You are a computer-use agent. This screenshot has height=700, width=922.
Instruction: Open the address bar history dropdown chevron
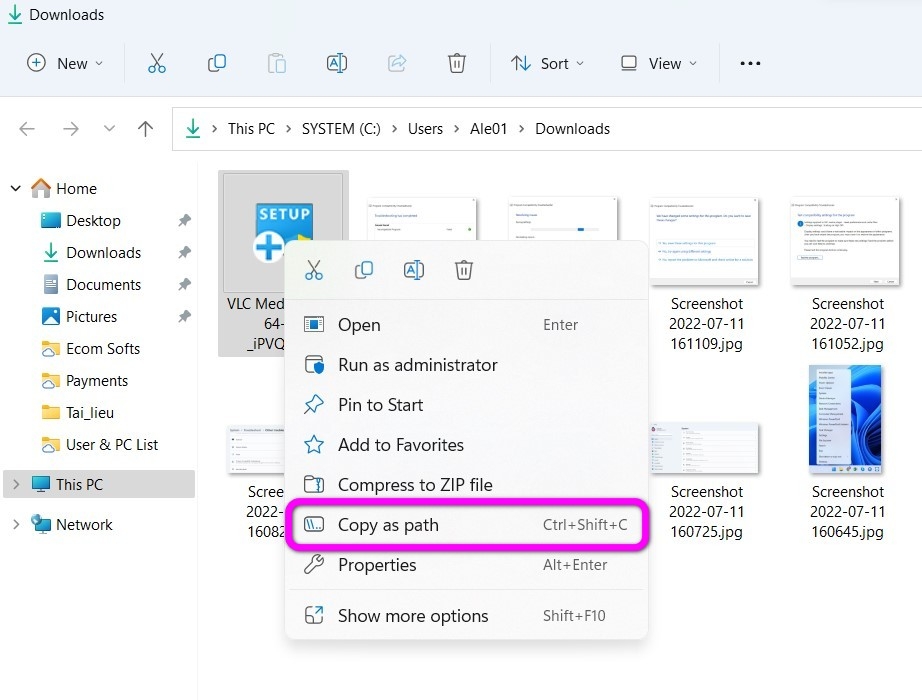point(109,128)
